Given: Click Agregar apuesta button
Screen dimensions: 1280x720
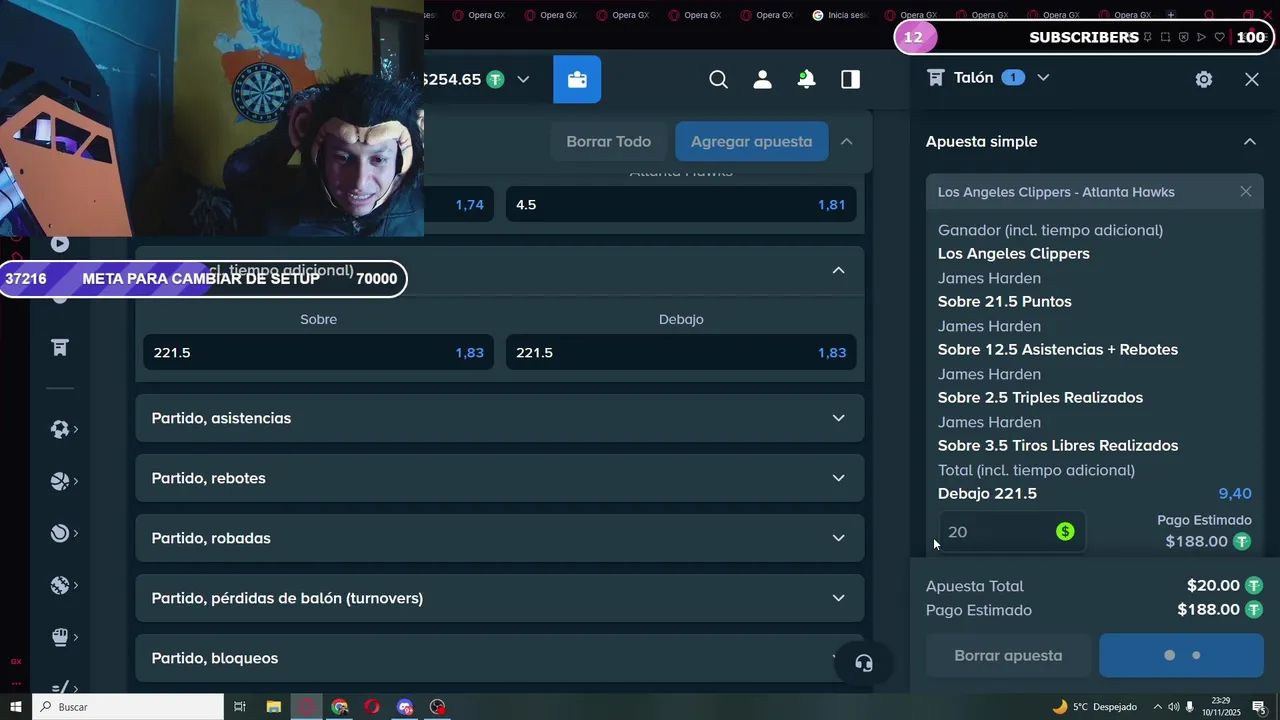Looking at the screenshot, I should [x=751, y=141].
